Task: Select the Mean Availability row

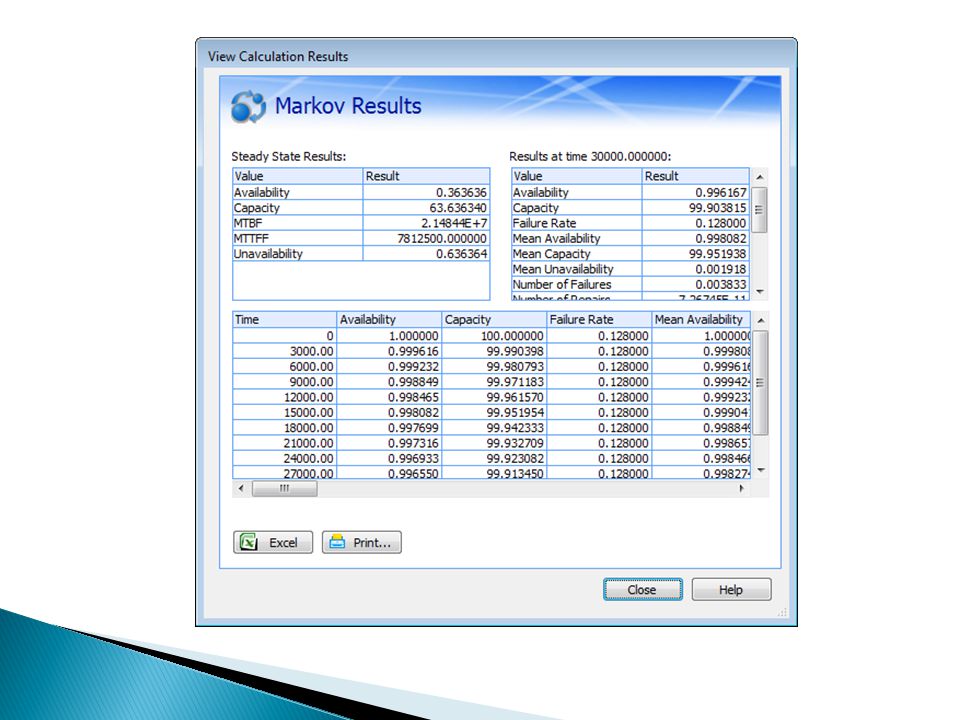Action: (631, 238)
